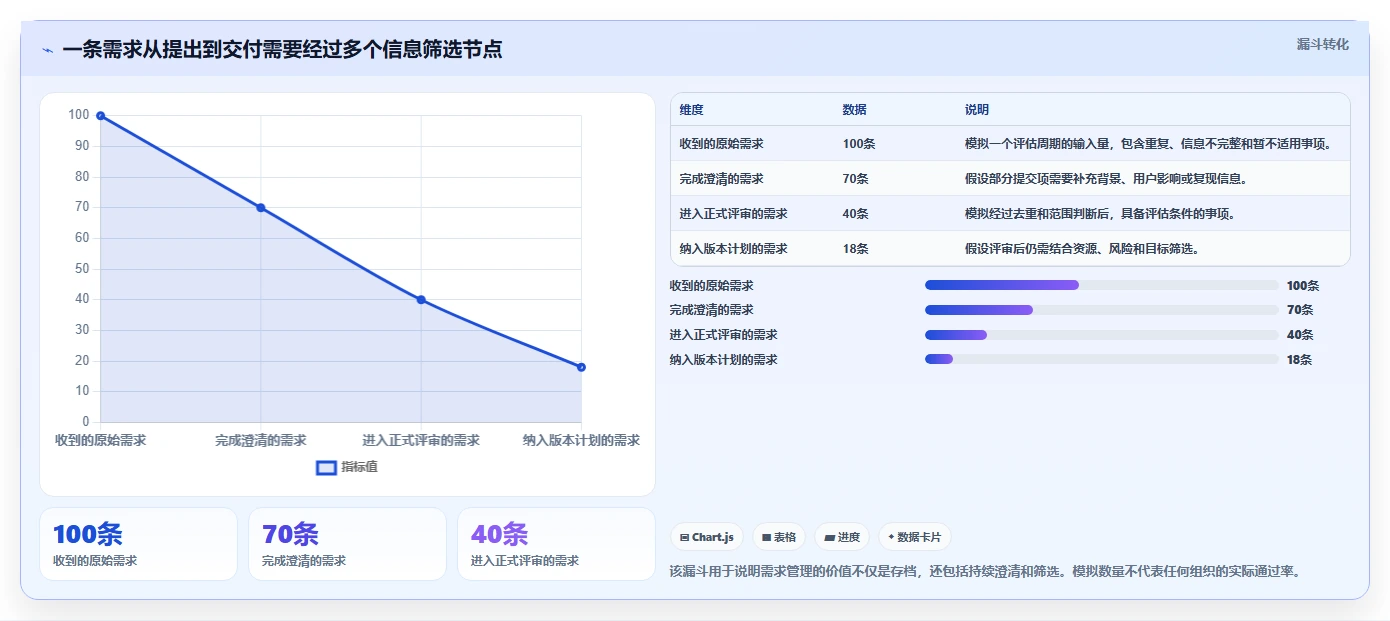Select the chart data point at value 18
1390x621 pixels.
(x=581, y=367)
